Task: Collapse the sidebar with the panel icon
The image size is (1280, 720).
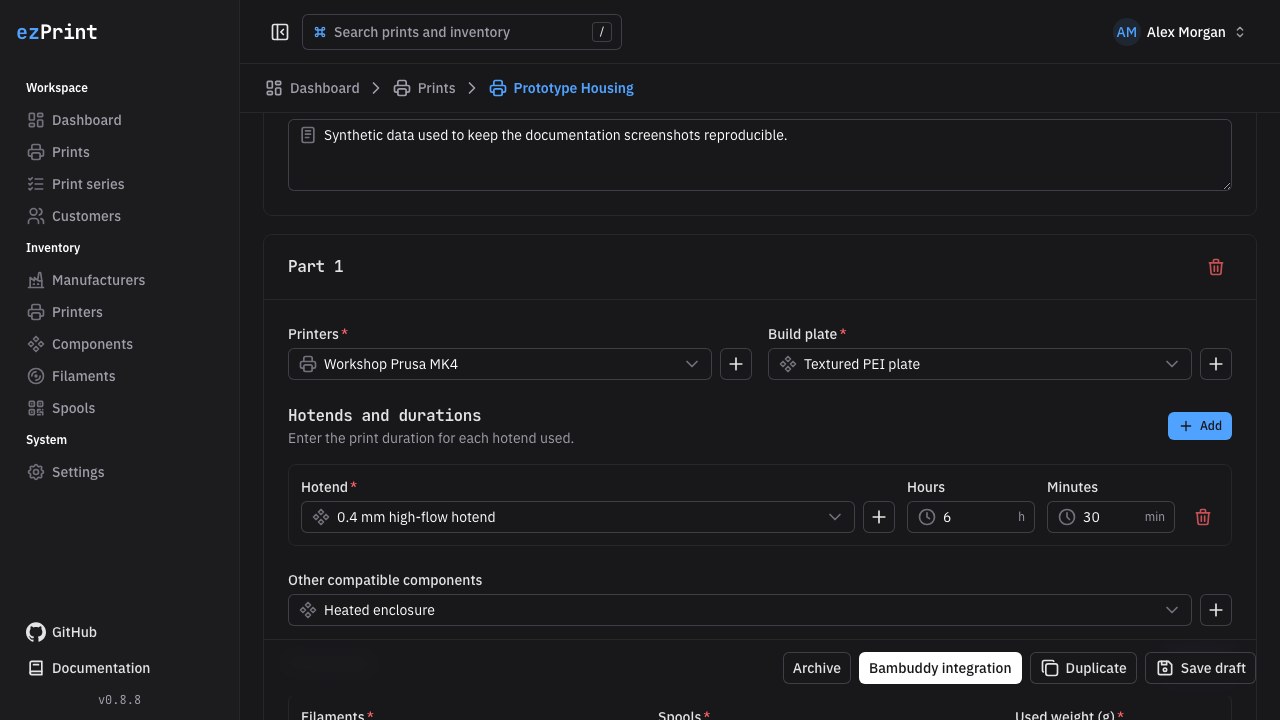Action: tap(280, 32)
